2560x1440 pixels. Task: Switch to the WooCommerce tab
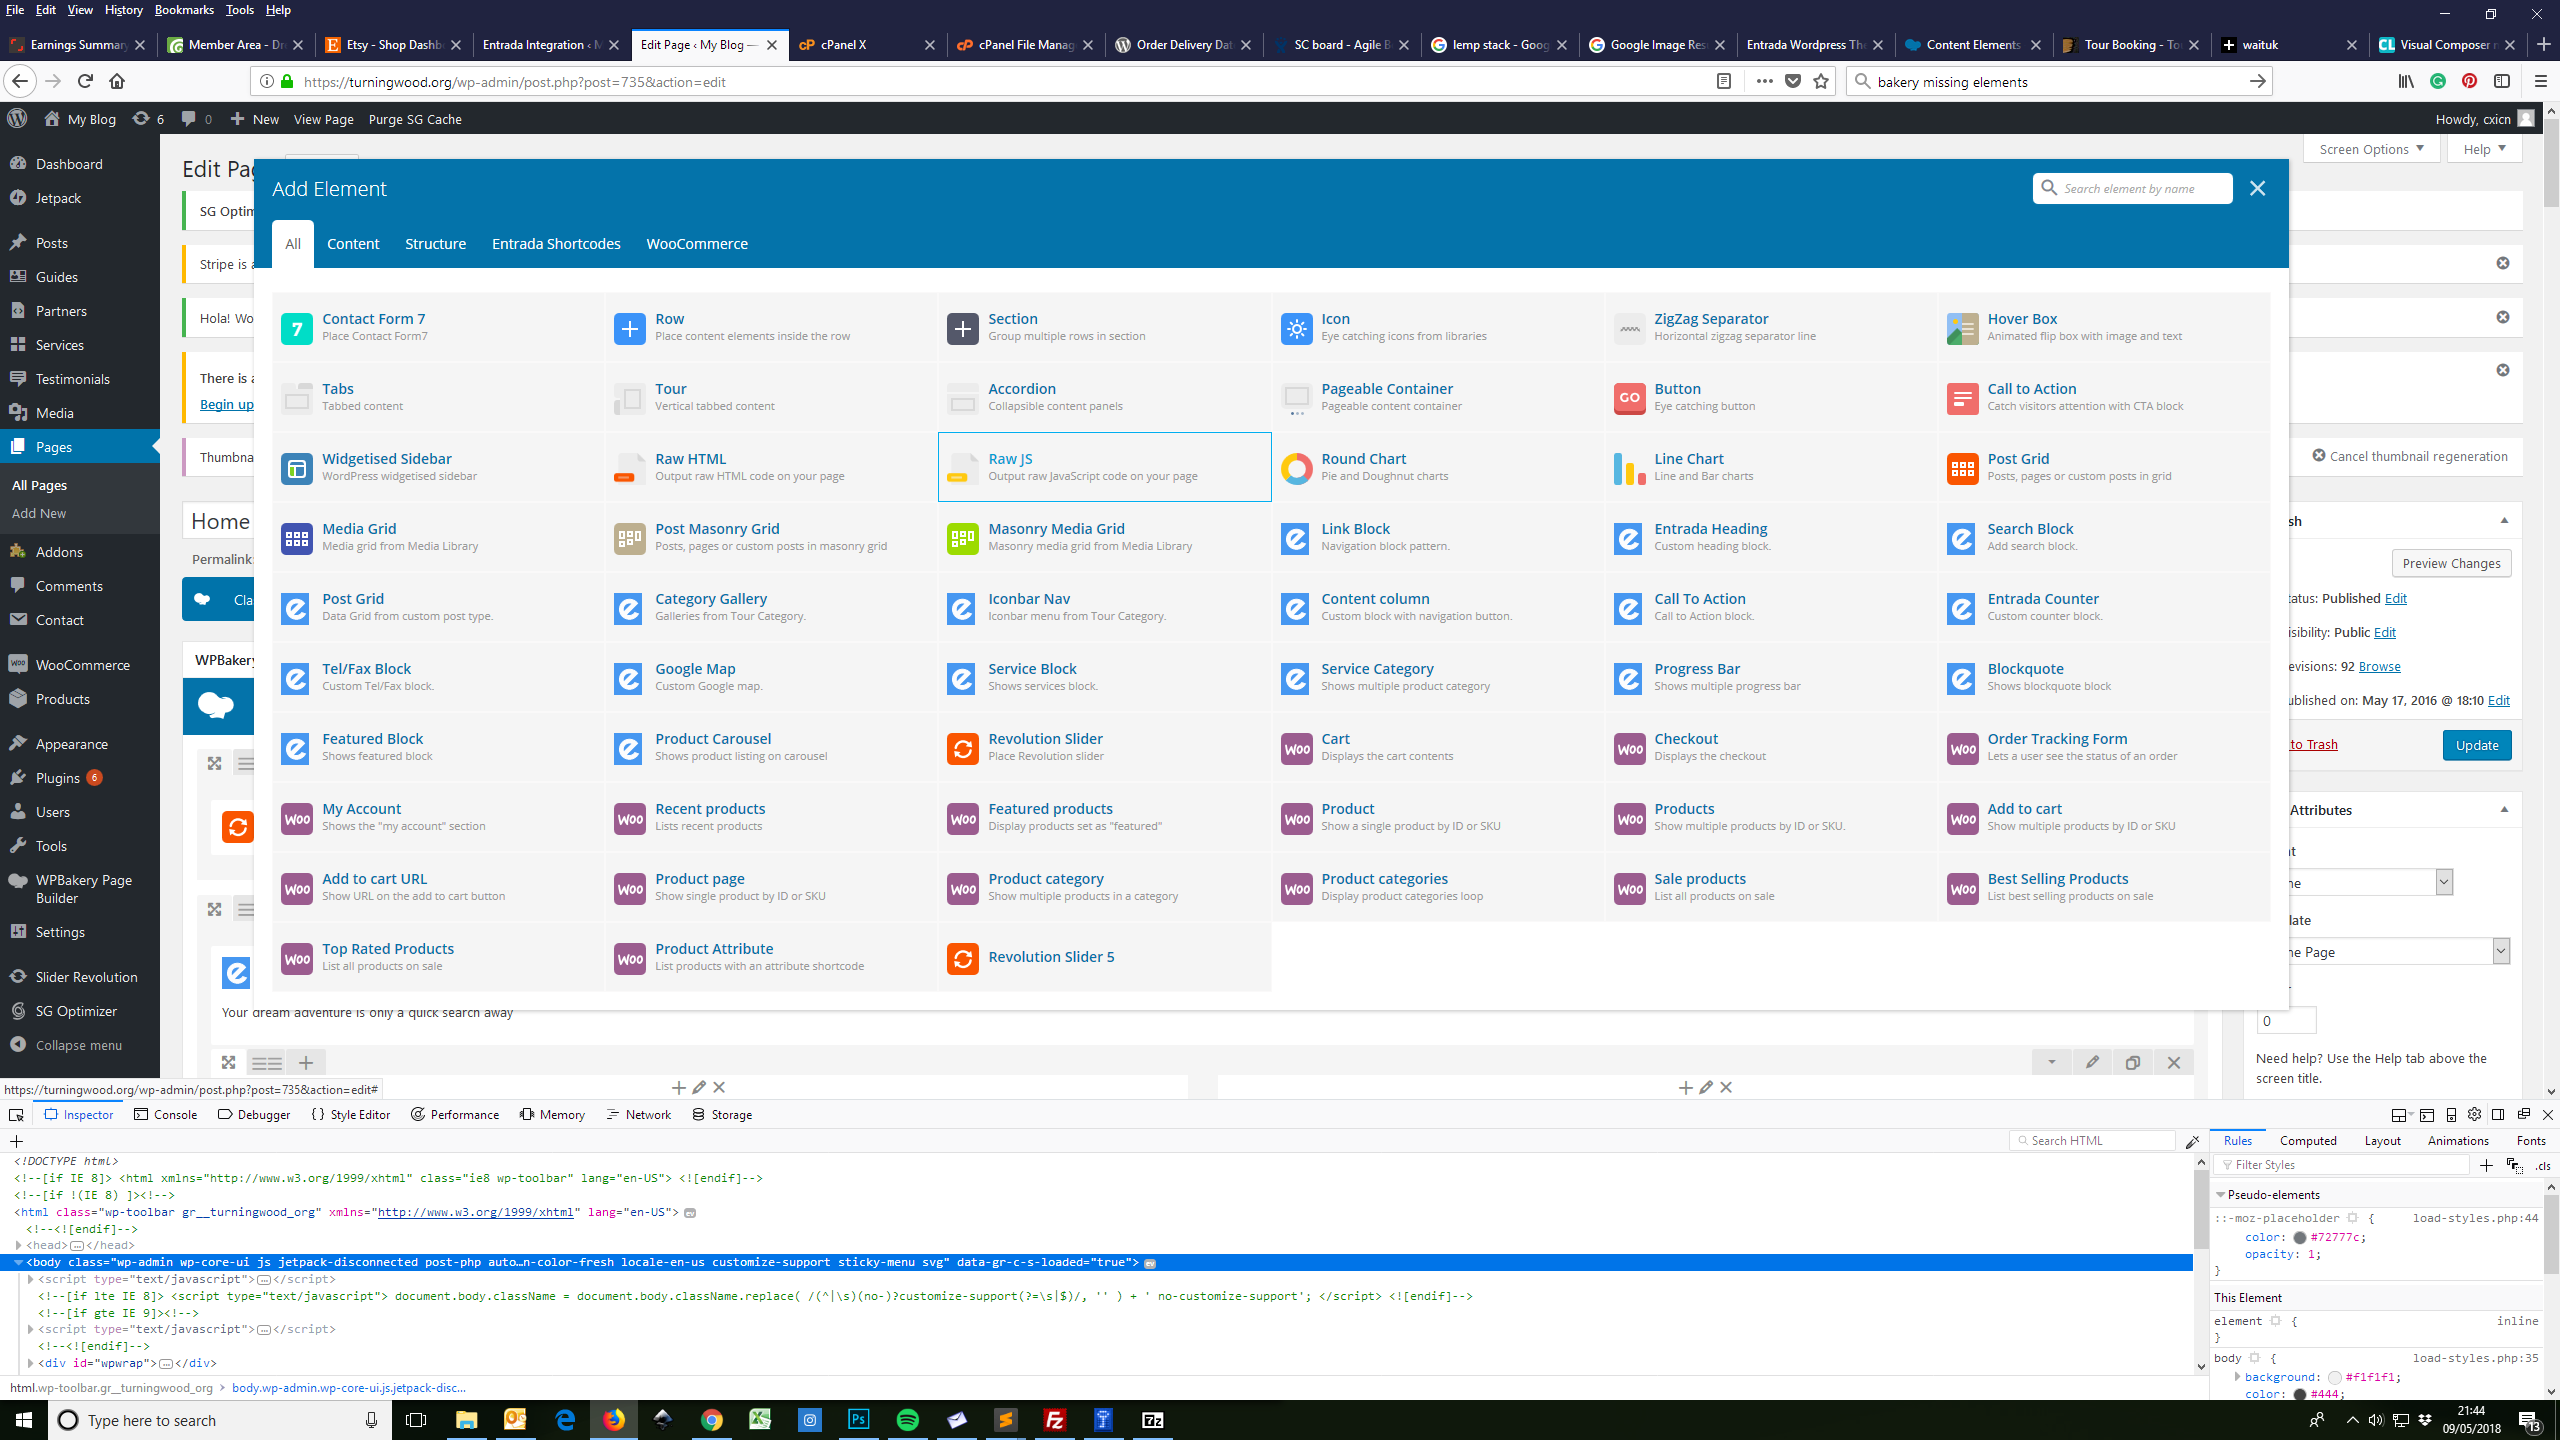pos(697,244)
